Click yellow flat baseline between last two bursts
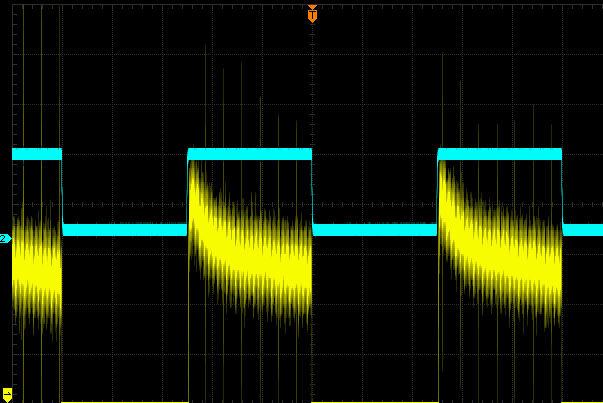This screenshot has width=603, height=403. (375, 401)
